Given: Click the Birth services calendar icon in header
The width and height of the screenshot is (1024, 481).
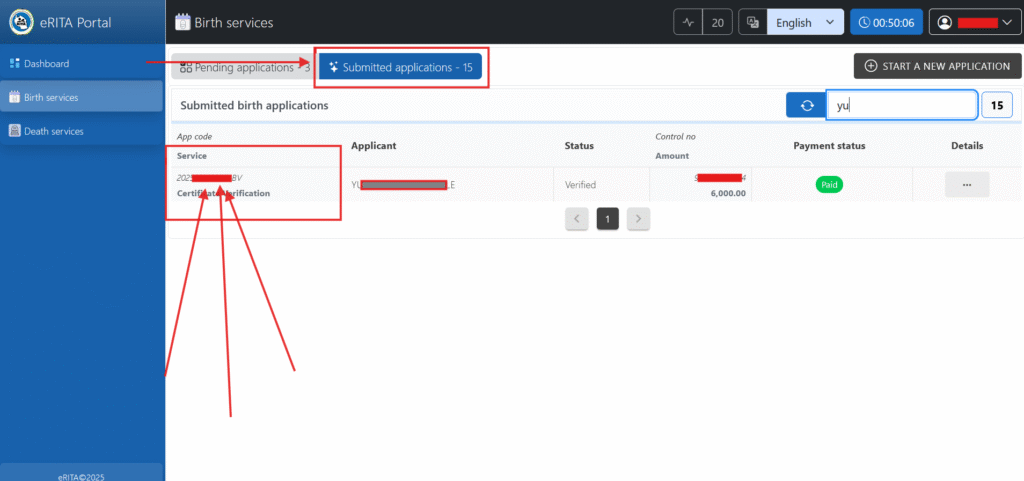Looking at the screenshot, I should [x=182, y=22].
